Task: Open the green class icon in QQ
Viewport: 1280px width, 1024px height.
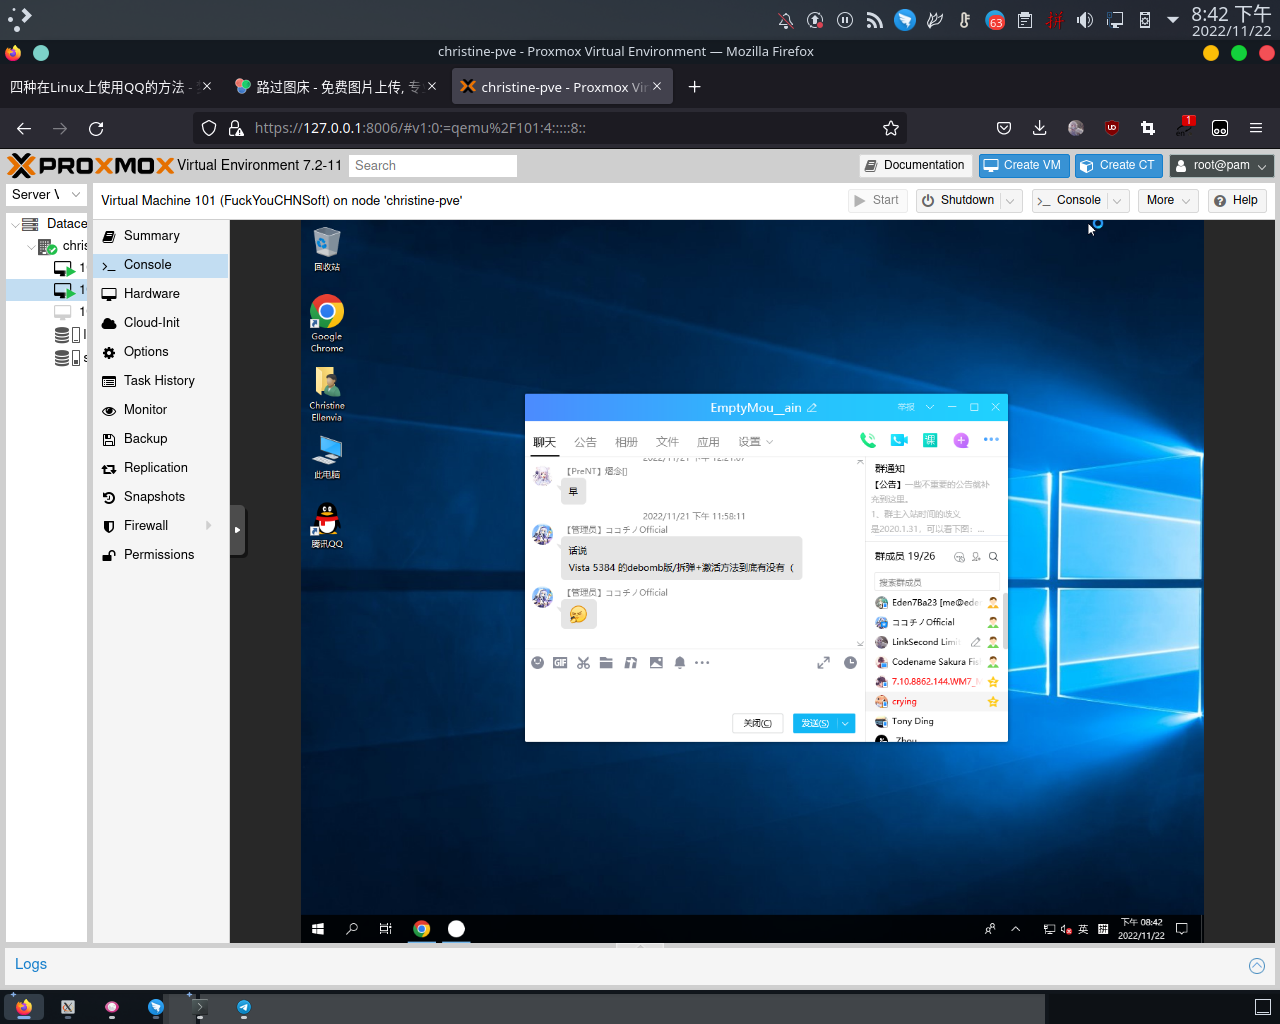Action: coord(930,440)
